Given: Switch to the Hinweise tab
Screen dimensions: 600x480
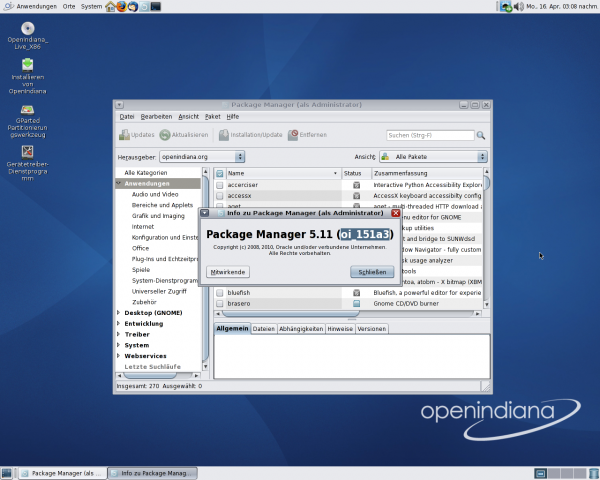Looking at the screenshot, I should pos(340,329).
